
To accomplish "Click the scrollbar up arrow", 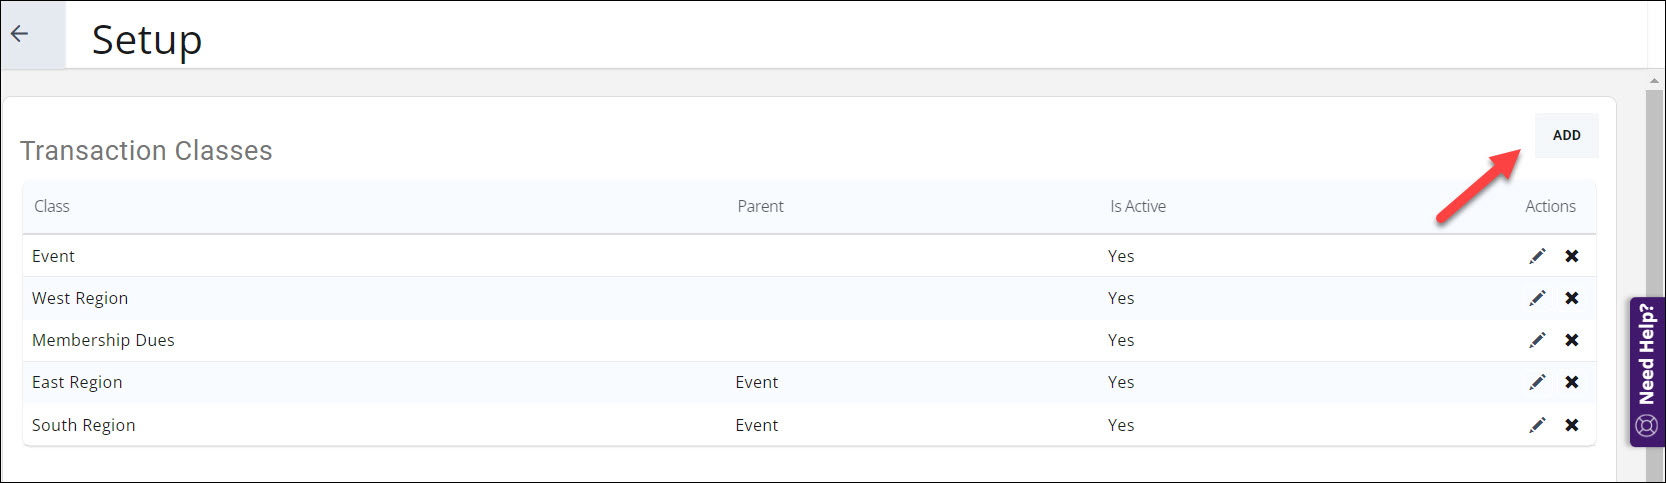I will [1655, 81].
